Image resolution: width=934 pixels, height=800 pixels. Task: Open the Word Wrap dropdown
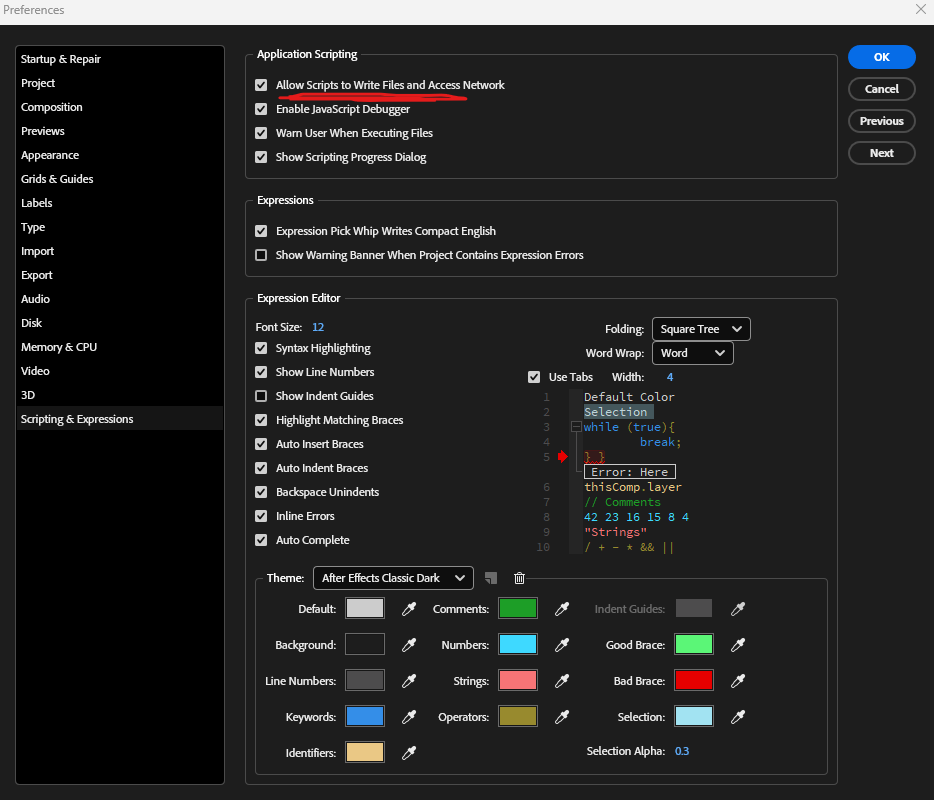coord(693,353)
